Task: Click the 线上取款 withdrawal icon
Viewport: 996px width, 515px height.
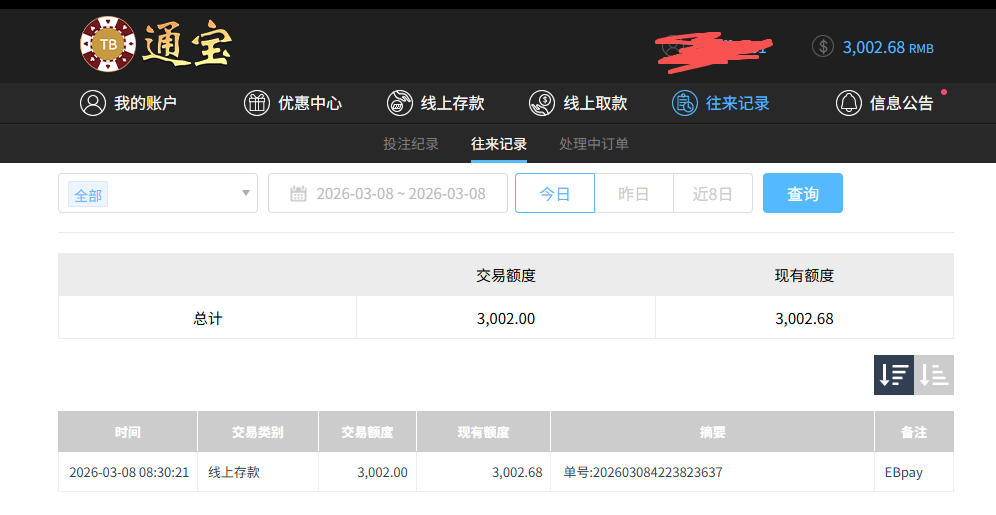Action: [x=542, y=103]
